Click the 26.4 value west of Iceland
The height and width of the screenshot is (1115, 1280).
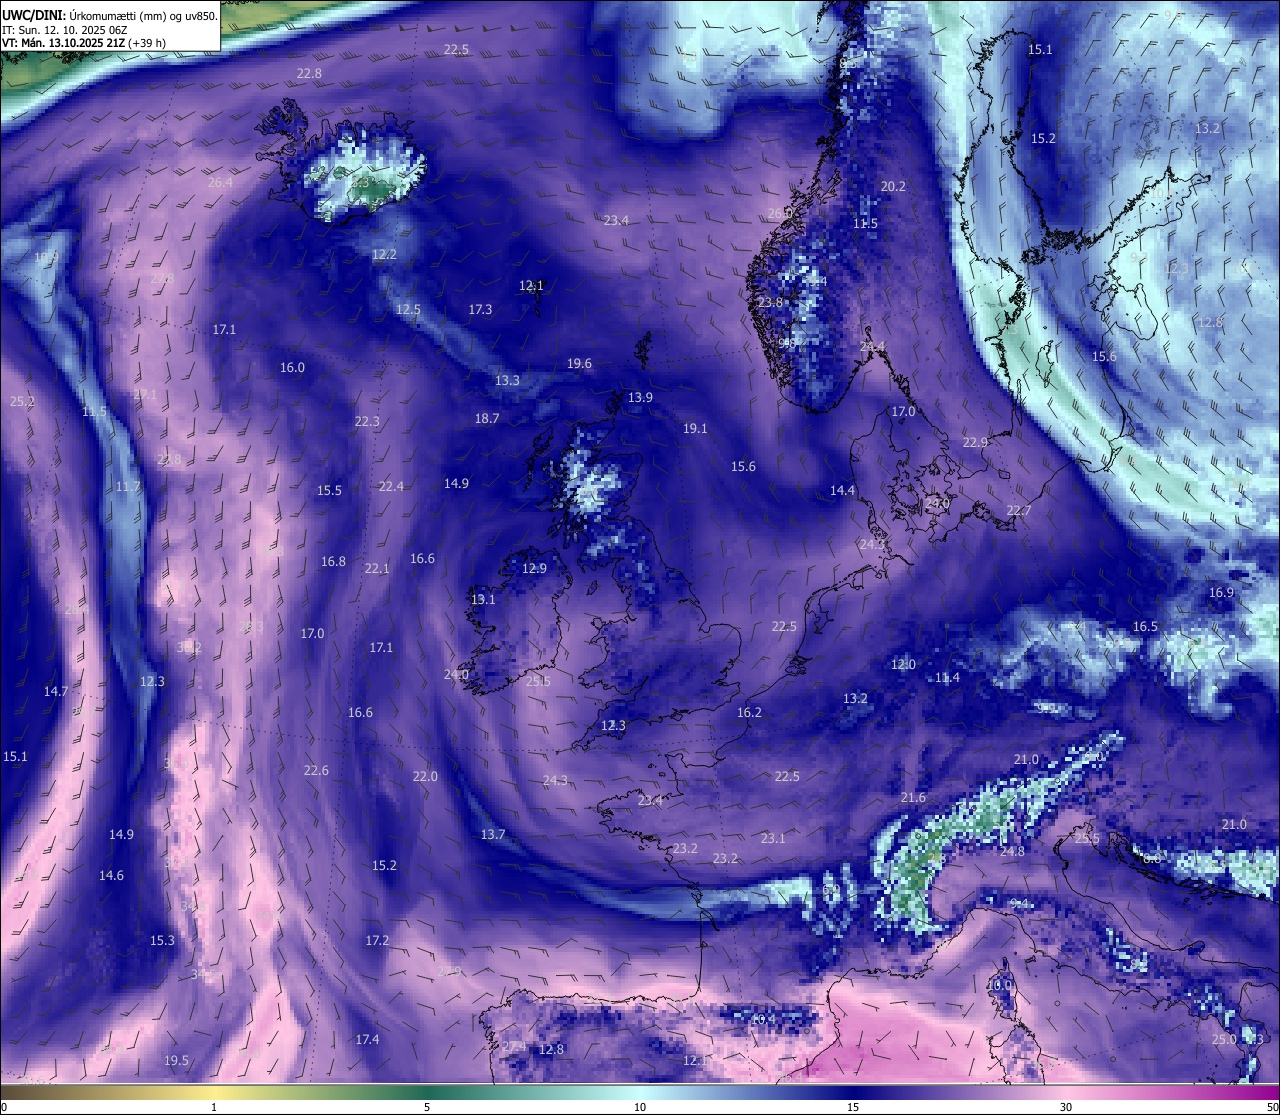[220, 182]
